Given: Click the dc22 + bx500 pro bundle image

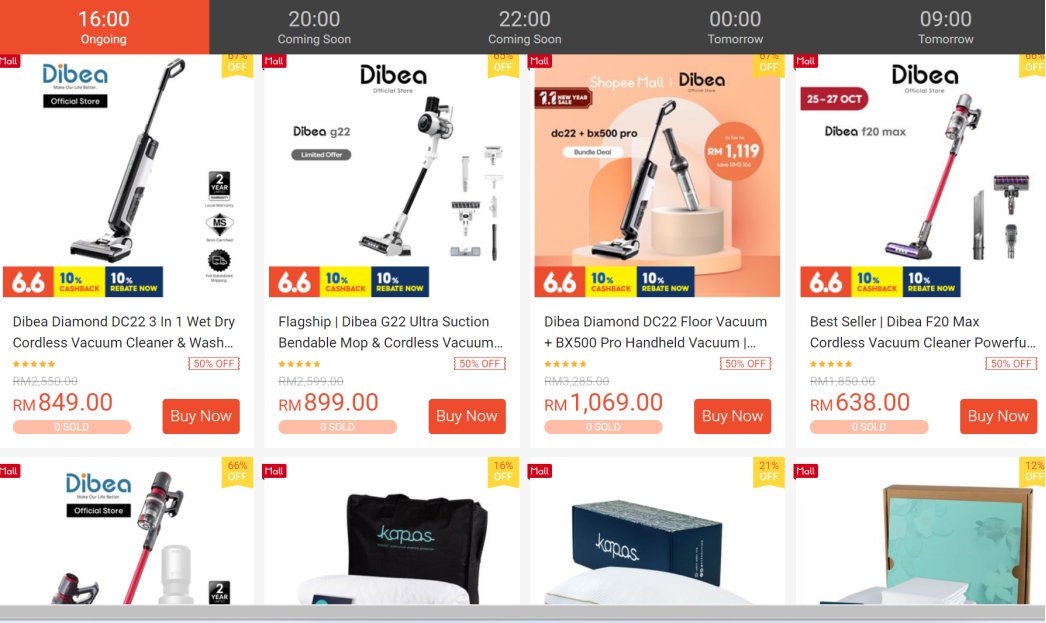Looking at the screenshot, I should [657, 176].
